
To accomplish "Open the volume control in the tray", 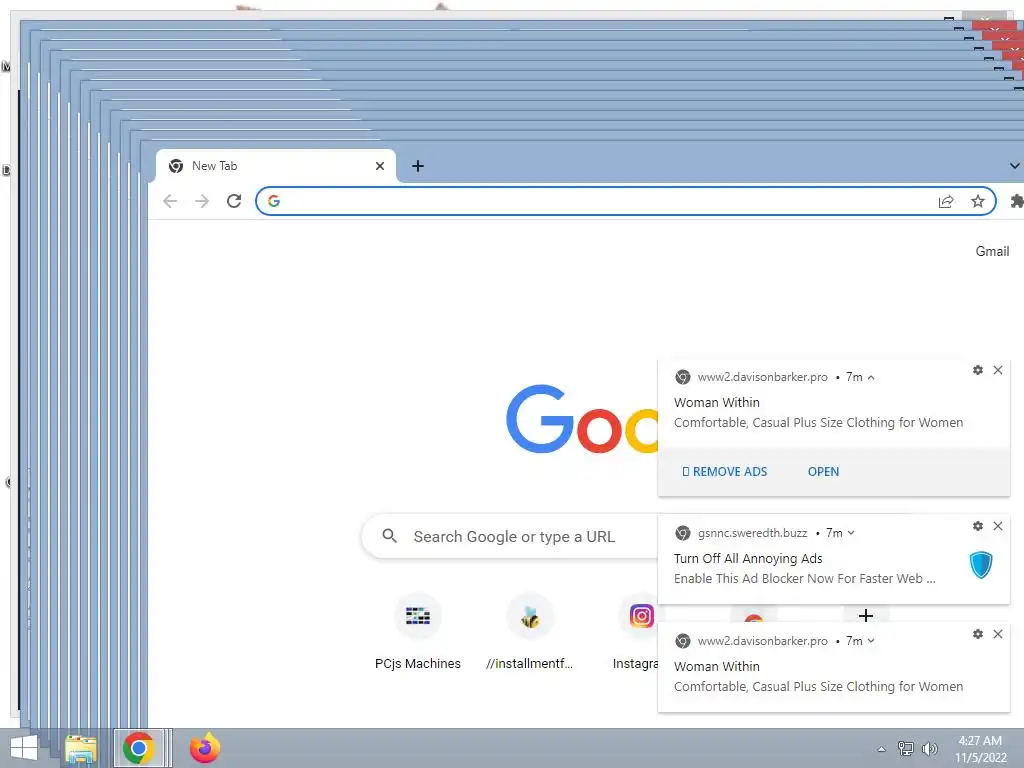I will tap(929, 749).
